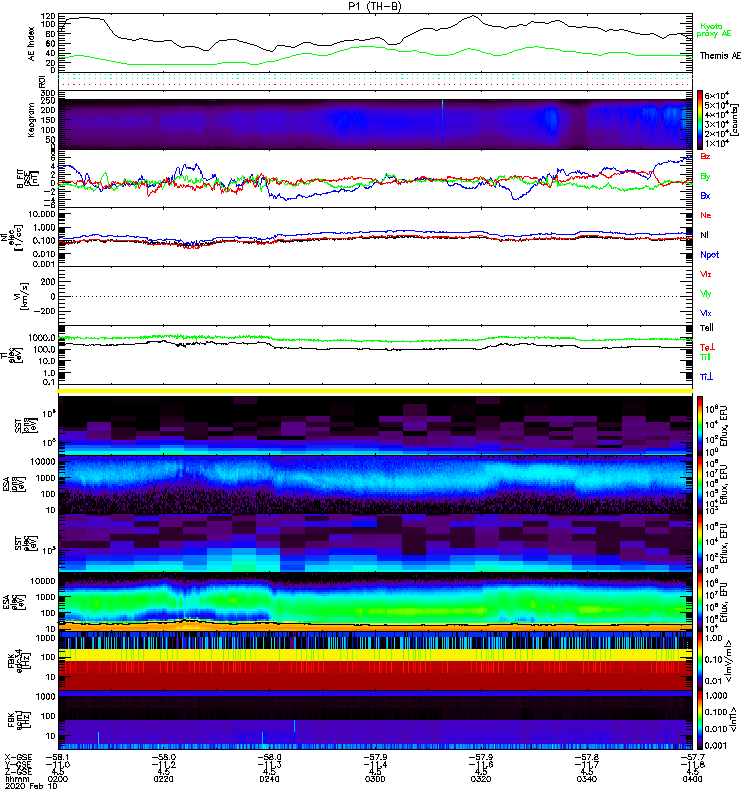The image size is (750, 800).
Task: Click the blue Vix legend label
Action: pos(705,313)
